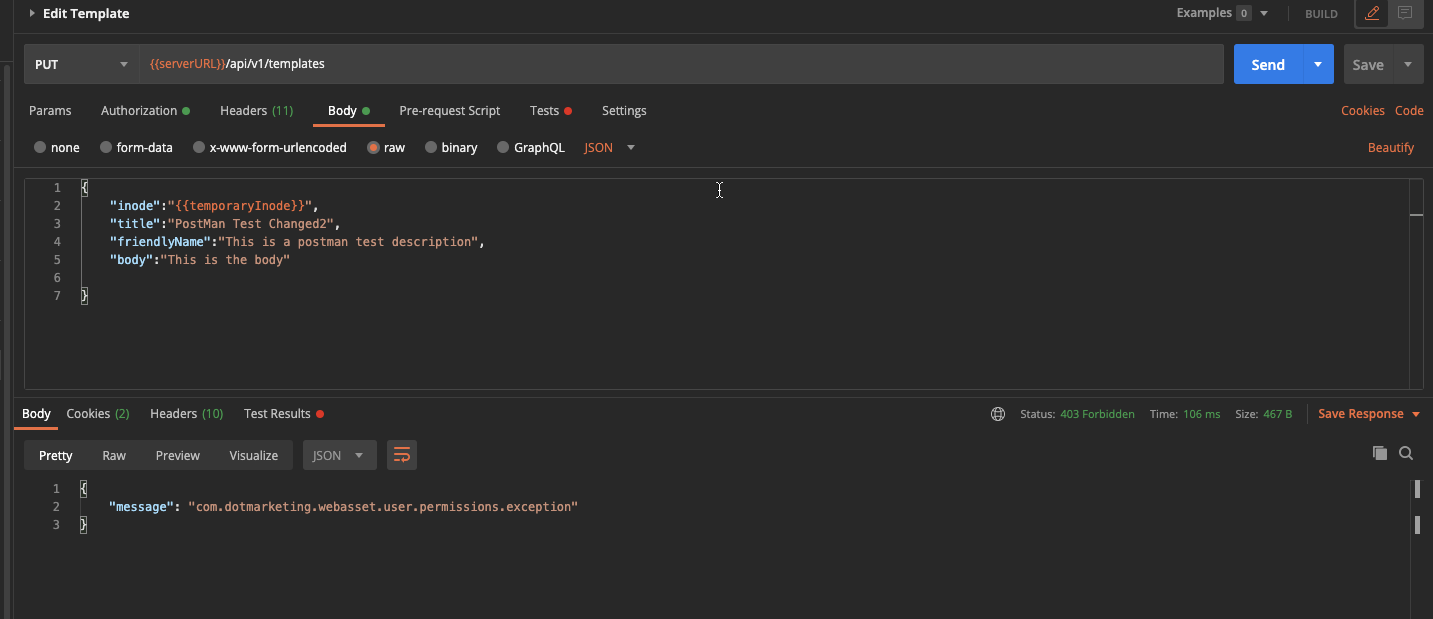Click the Beautify link
1433x619 pixels.
[1390, 147]
